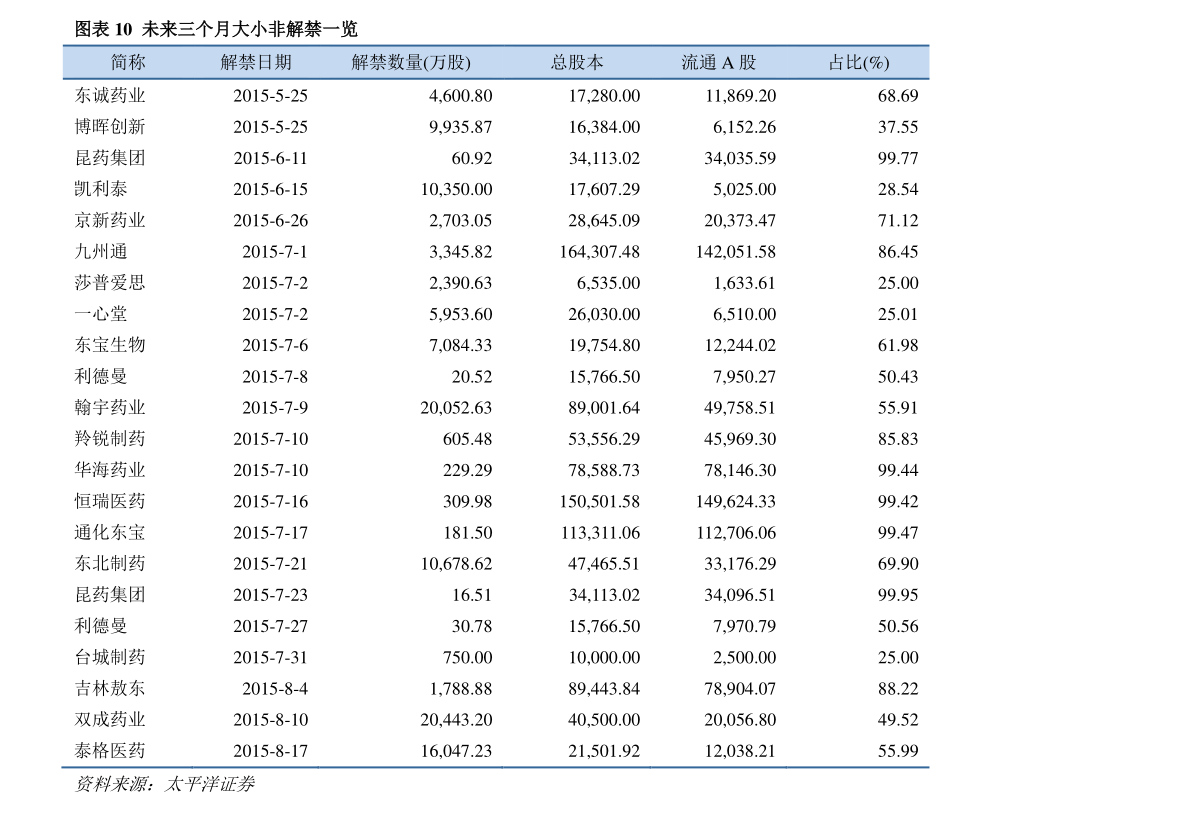Click the date 2015-7-27
Image resolution: width=1191 pixels, height=813 pixels.
pyautogui.click(x=270, y=626)
